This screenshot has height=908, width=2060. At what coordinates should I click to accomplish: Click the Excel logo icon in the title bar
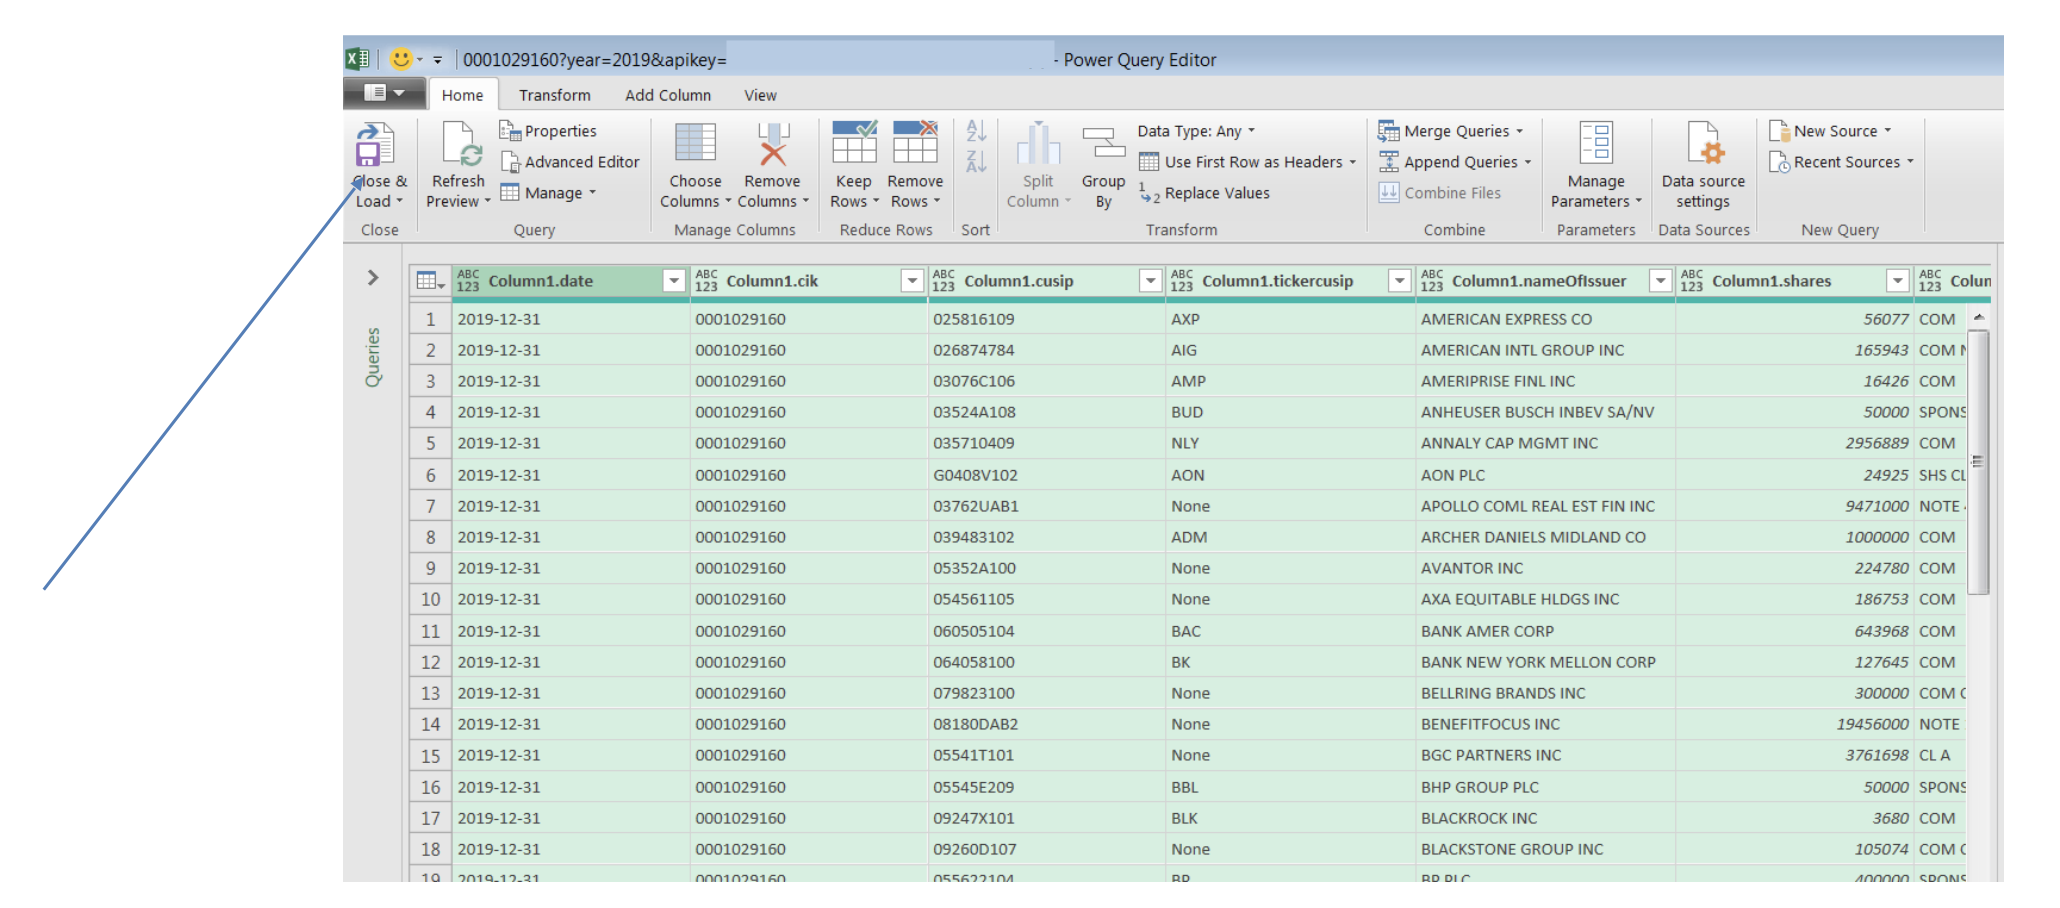(358, 59)
